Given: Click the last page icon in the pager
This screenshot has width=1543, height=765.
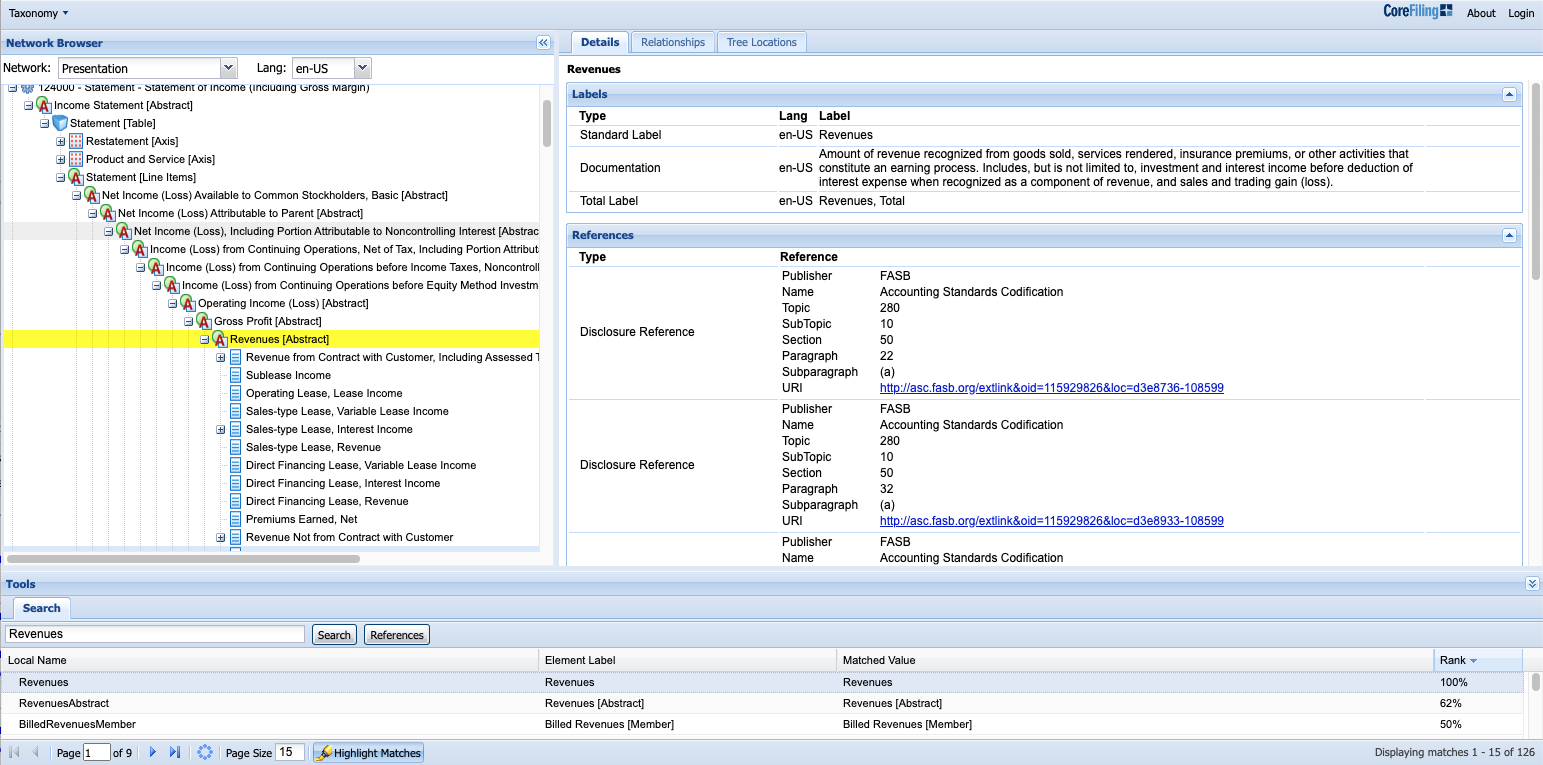Looking at the screenshot, I should (x=174, y=752).
